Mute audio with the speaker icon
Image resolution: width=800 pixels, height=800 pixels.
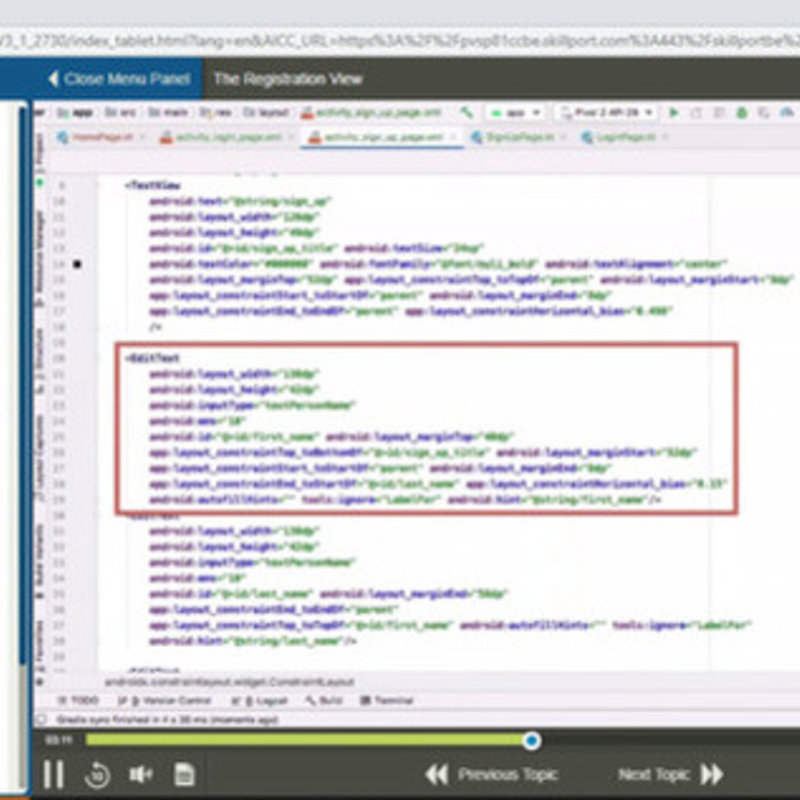[140, 774]
